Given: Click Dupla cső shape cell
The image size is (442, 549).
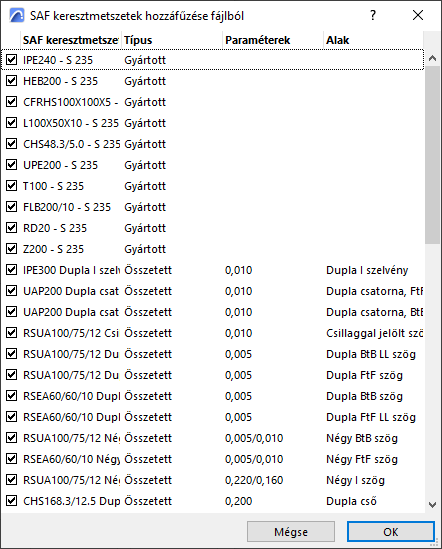Looking at the screenshot, I should pyautogui.click(x=351, y=501).
